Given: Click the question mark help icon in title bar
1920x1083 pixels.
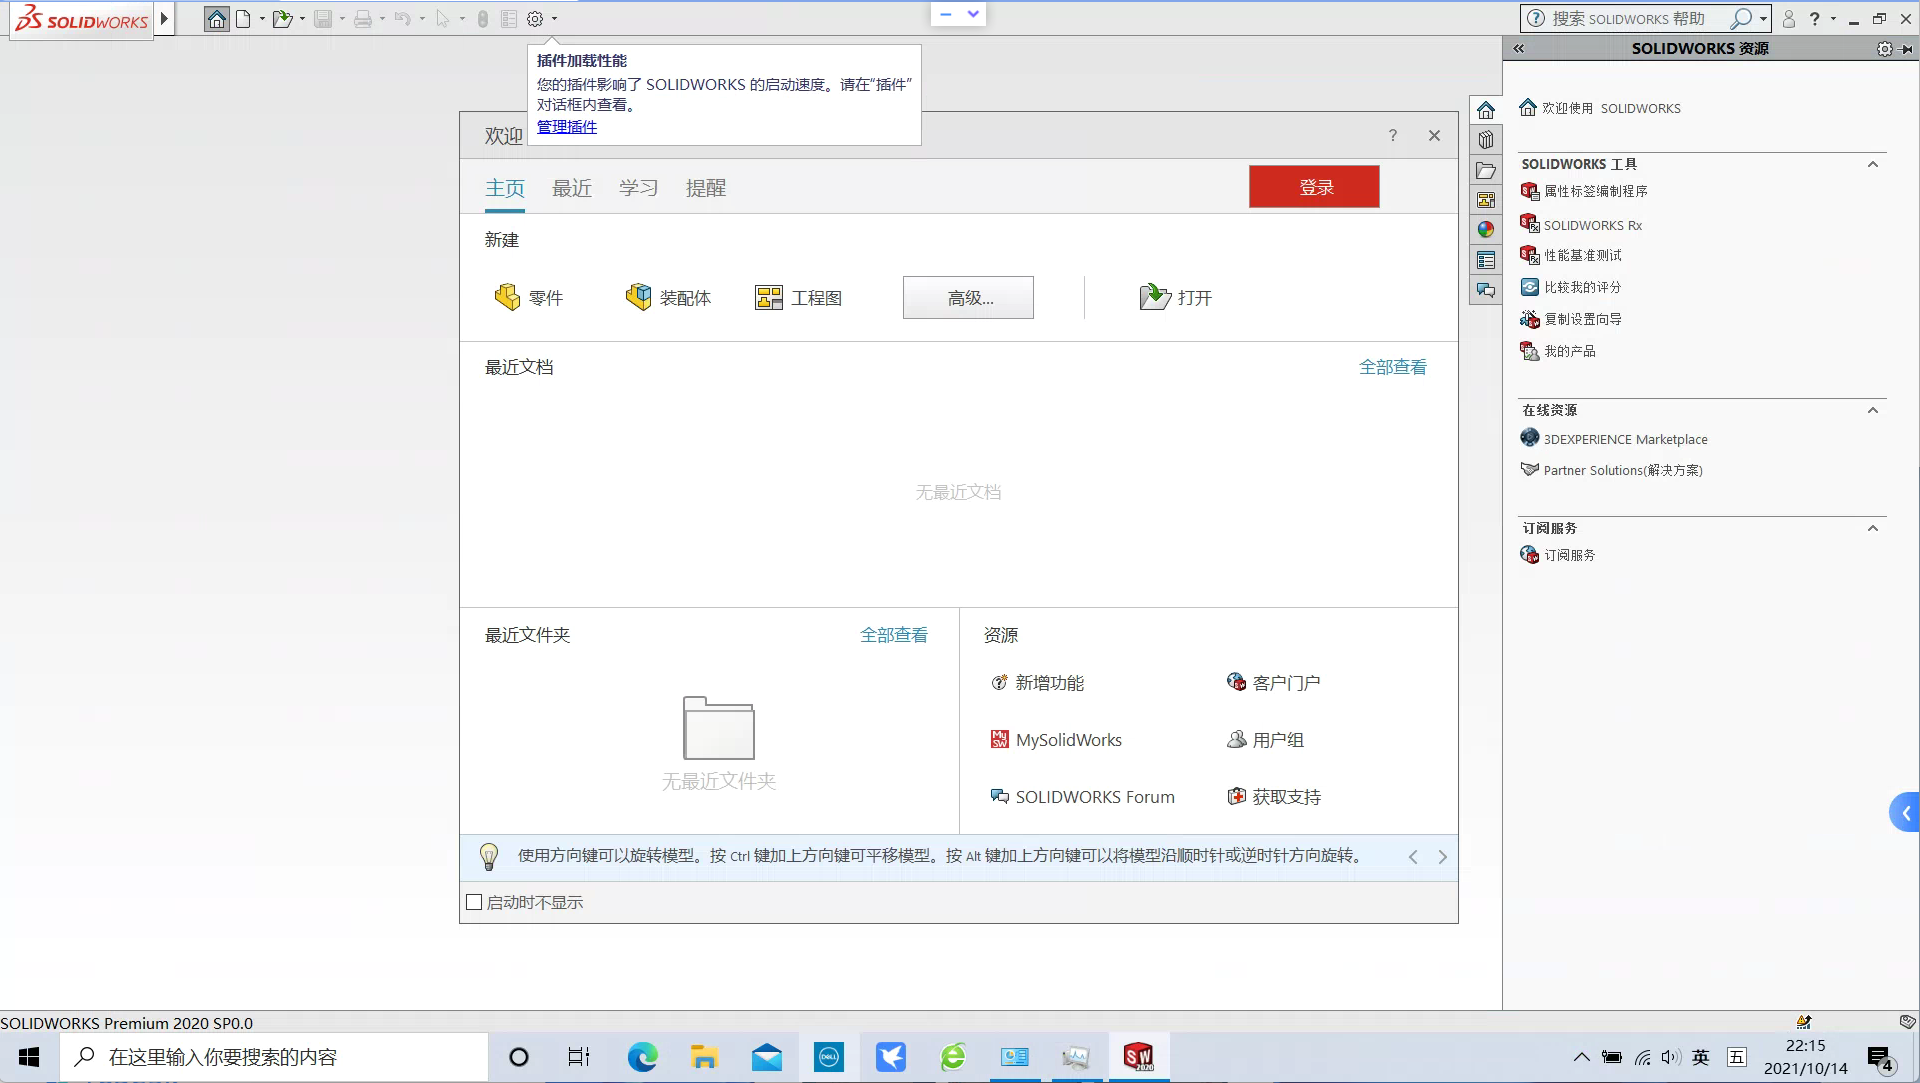Looking at the screenshot, I should tap(1814, 19).
